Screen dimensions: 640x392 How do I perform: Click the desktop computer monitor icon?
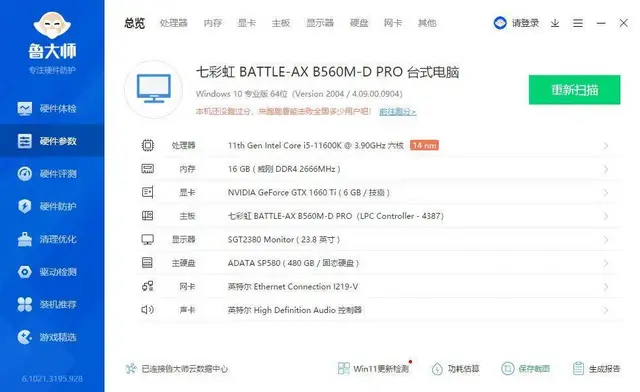[x=153, y=89]
